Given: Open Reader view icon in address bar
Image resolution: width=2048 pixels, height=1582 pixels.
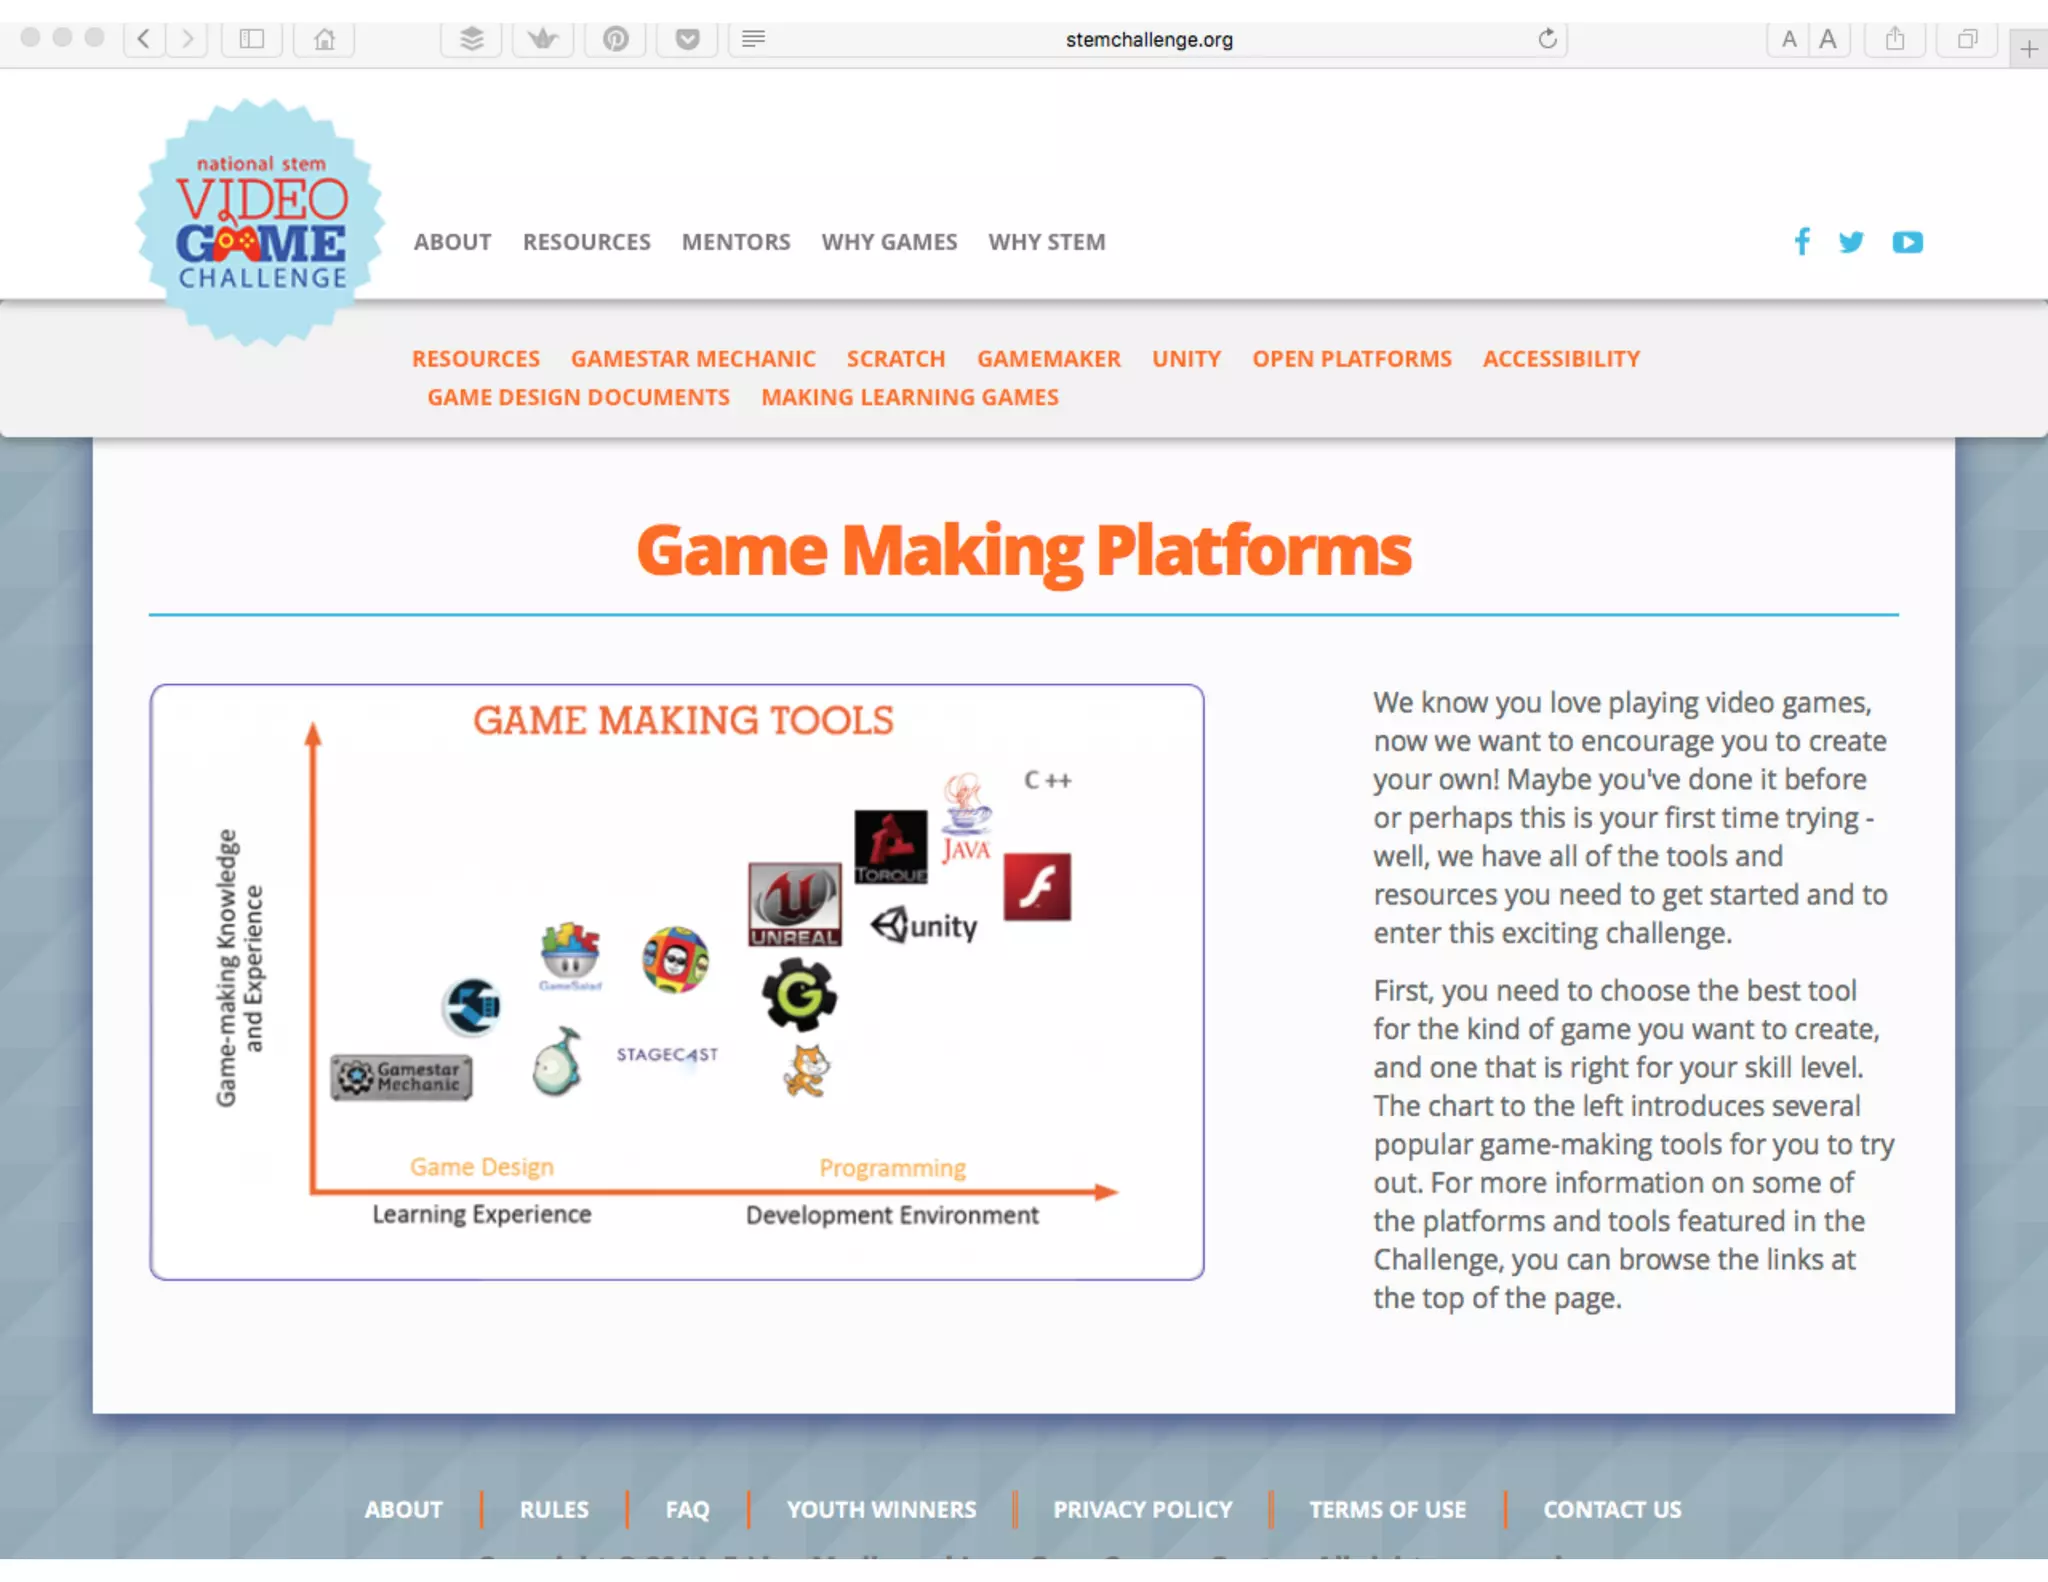Looking at the screenshot, I should [754, 39].
